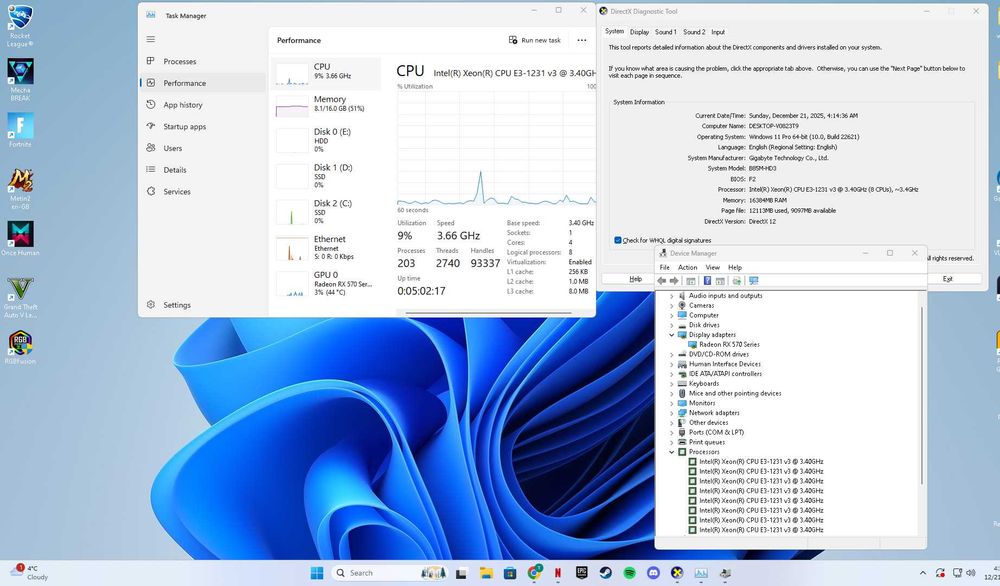This screenshot has width=1000, height=586.
Task: Open Steam from the taskbar
Action: tap(605, 573)
